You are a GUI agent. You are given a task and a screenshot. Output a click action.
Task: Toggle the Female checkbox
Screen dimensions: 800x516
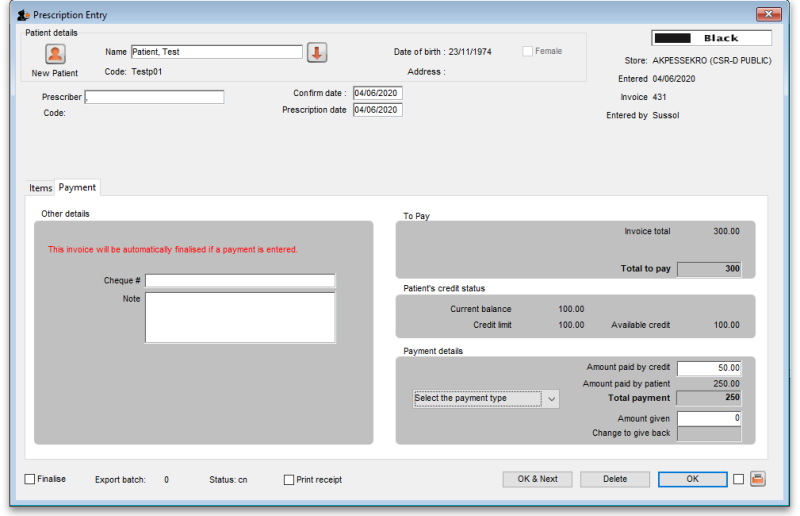pyautogui.click(x=528, y=51)
